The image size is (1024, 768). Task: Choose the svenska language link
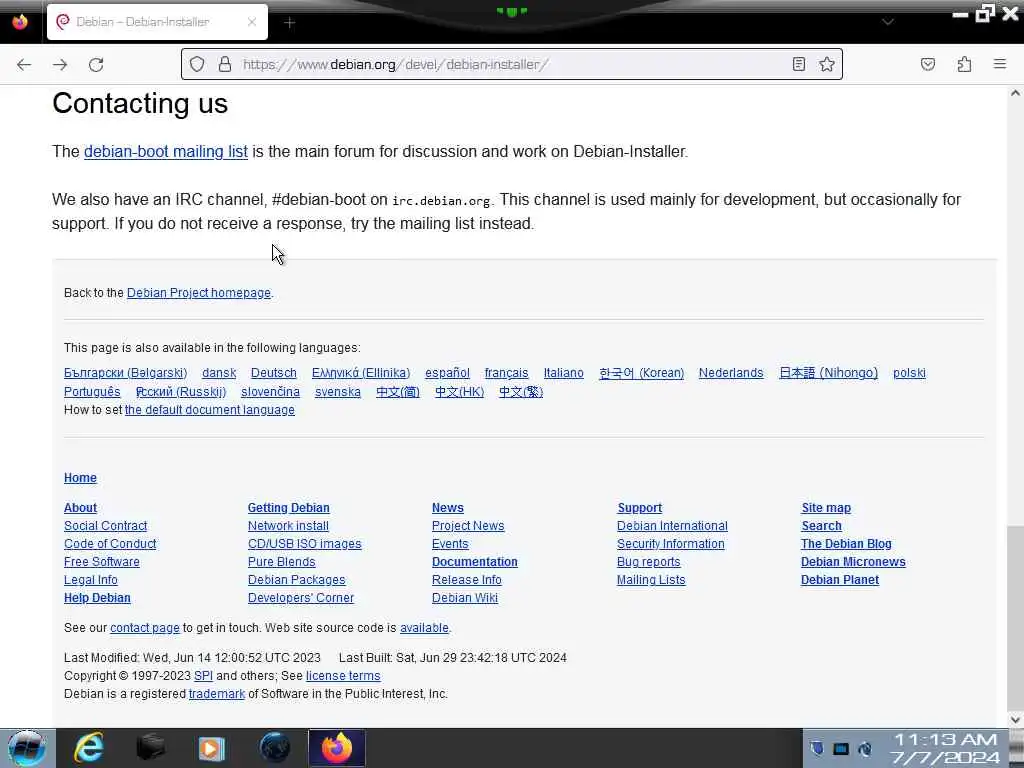pos(338,392)
